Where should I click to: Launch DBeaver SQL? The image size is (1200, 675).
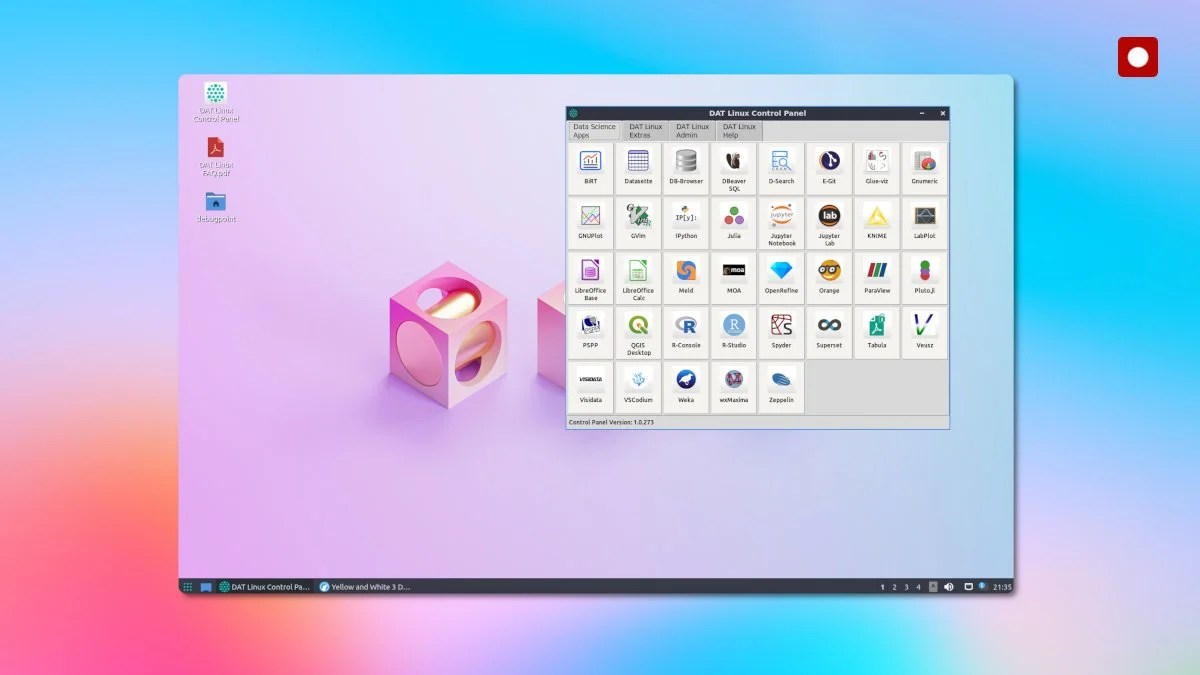(x=734, y=168)
